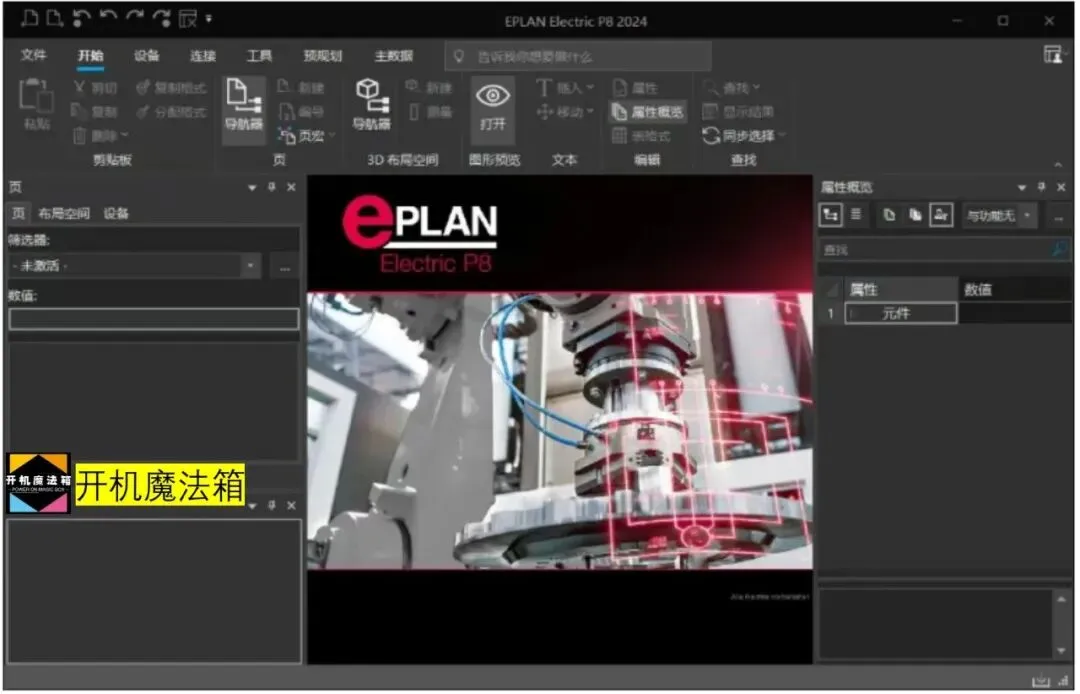Image resolution: width=1080 pixels, height=694 pixels.
Task: Switch to the 设备 tab in left panel
Action: 116,214
